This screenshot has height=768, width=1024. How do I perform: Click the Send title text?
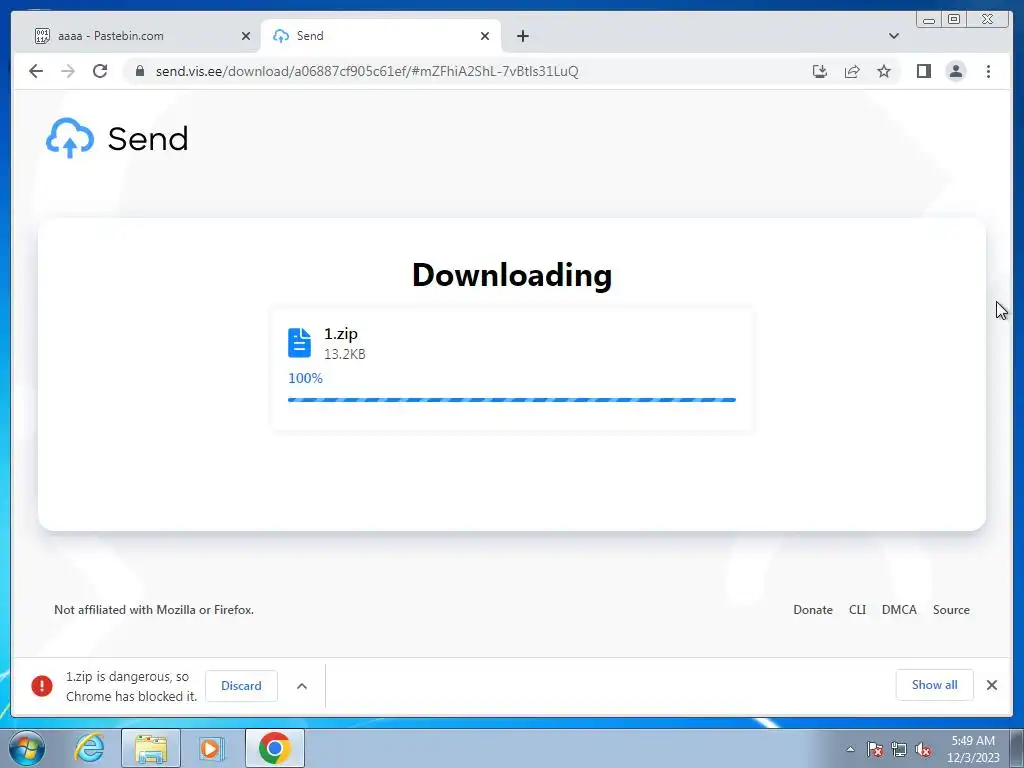pos(148,138)
